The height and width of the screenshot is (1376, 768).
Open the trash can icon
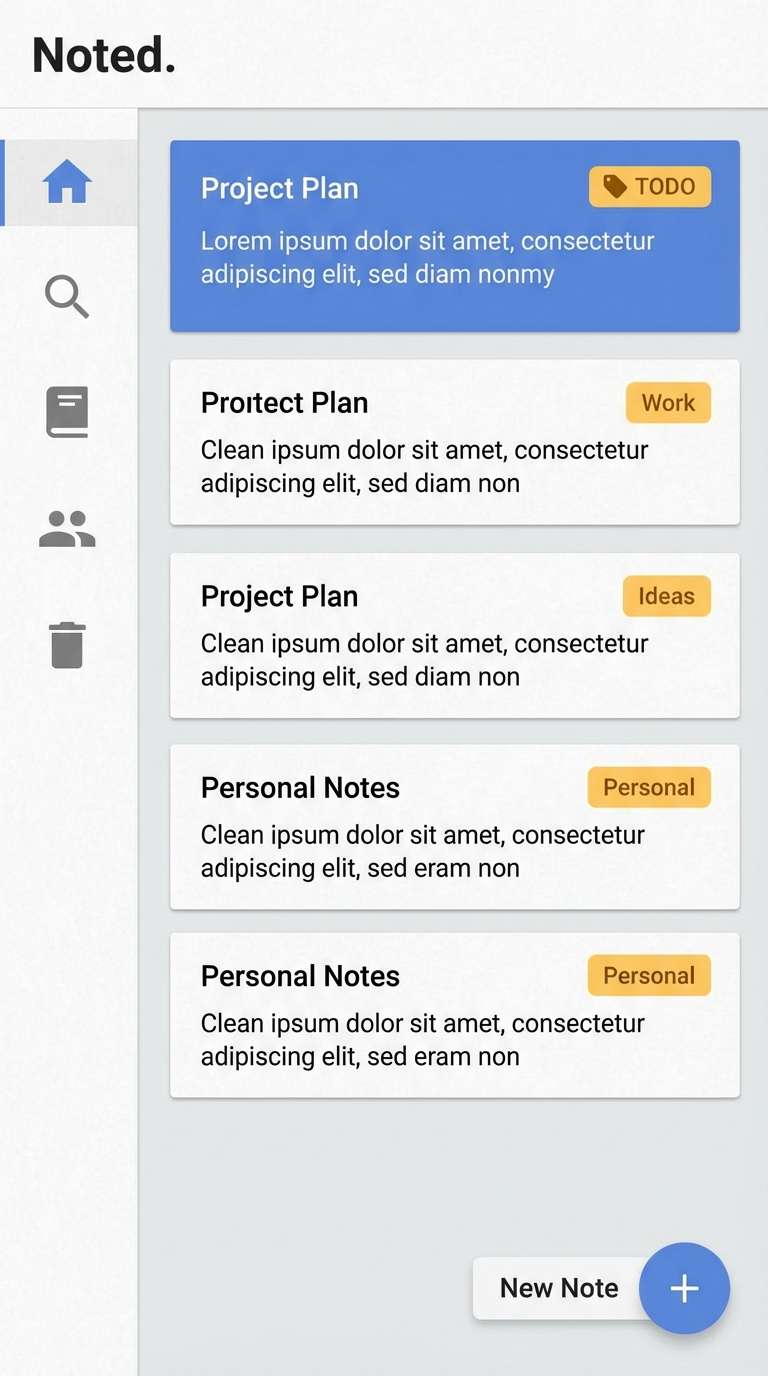[66, 646]
